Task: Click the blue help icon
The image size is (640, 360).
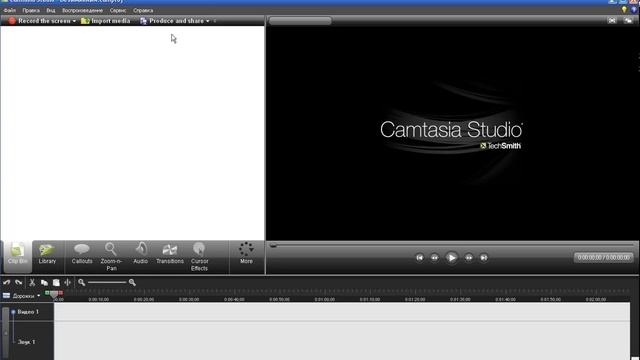Action: pos(634,10)
